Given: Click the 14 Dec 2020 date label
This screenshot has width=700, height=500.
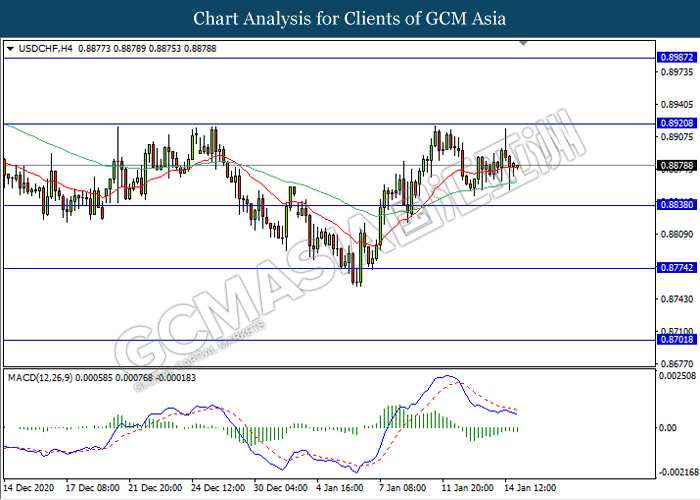Looking at the screenshot, I should pyautogui.click(x=29, y=488).
